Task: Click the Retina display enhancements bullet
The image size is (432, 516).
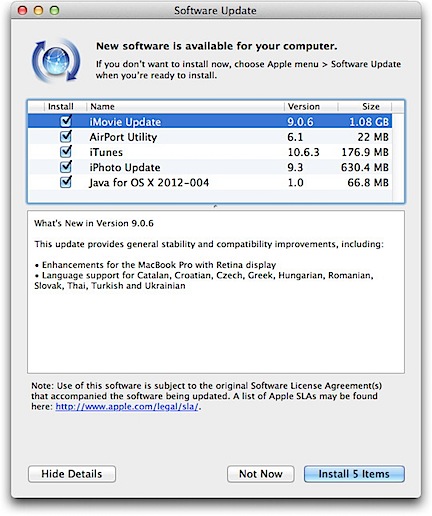Action: [155, 265]
